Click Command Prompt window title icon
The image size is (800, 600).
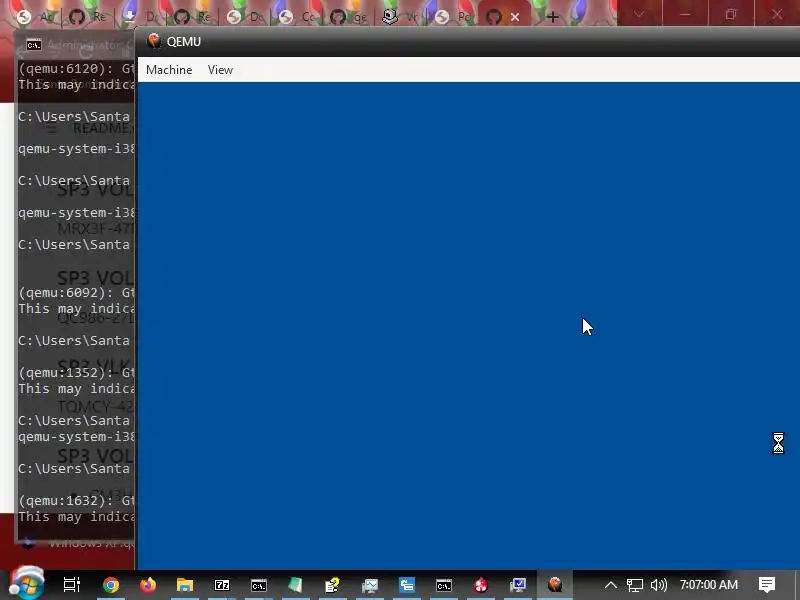click(34, 45)
